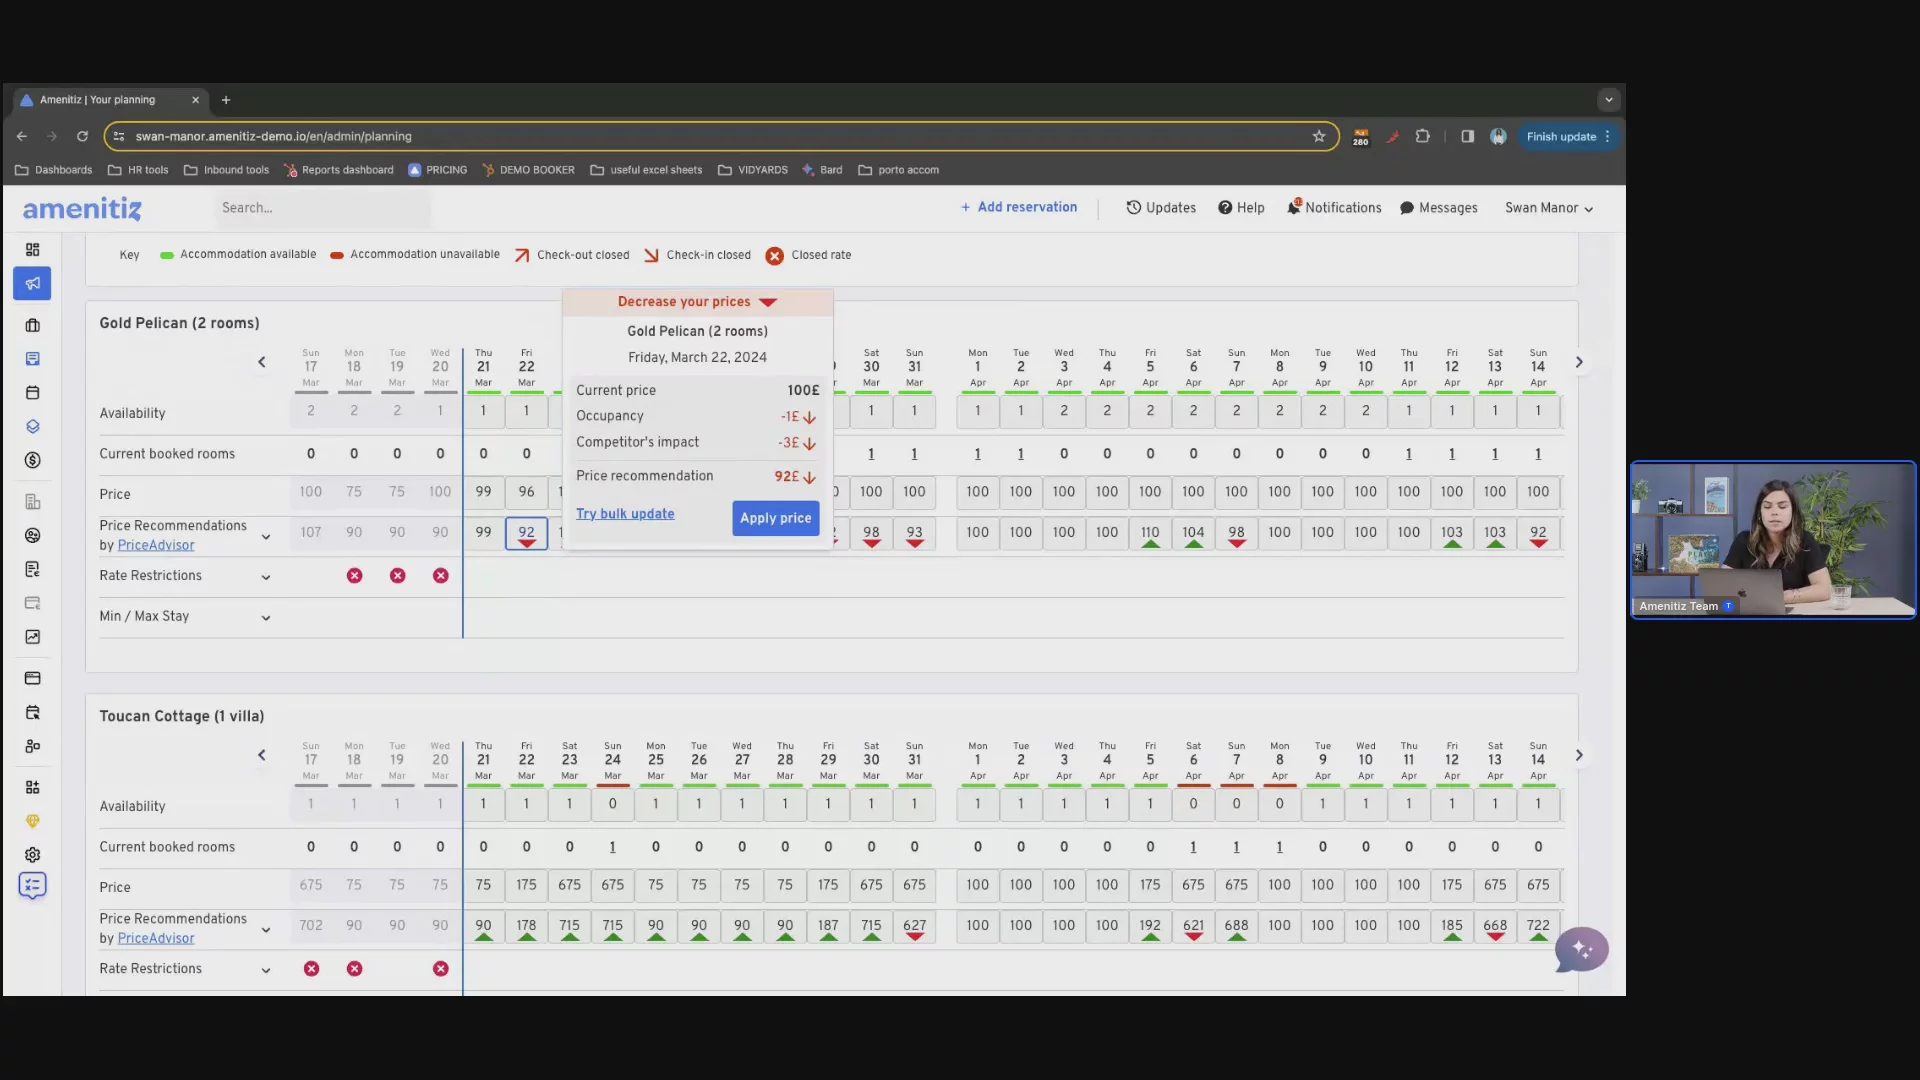The height and width of the screenshot is (1080, 1920).
Task: Open the tab search dropdown arrow
Action: coord(1608,100)
